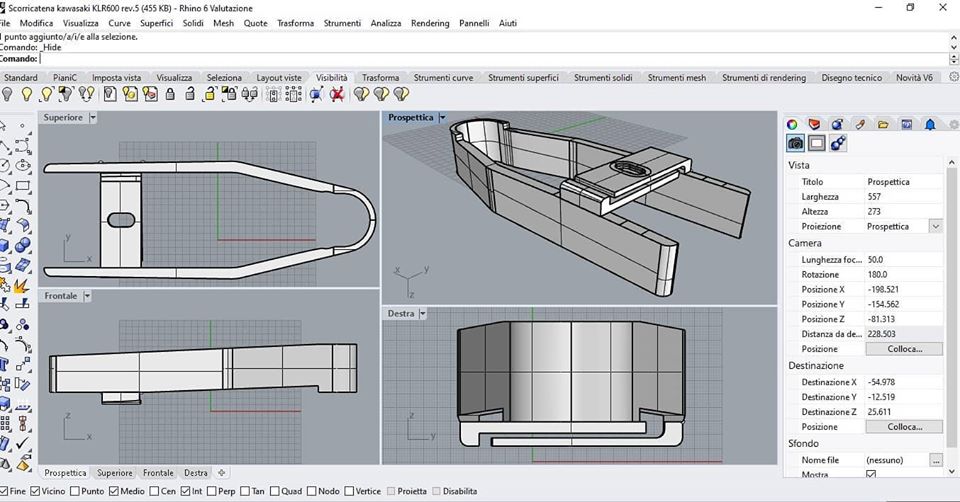Select the Frontale viewport tab at the bottom
This screenshot has height=502, width=960.
point(158,473)
